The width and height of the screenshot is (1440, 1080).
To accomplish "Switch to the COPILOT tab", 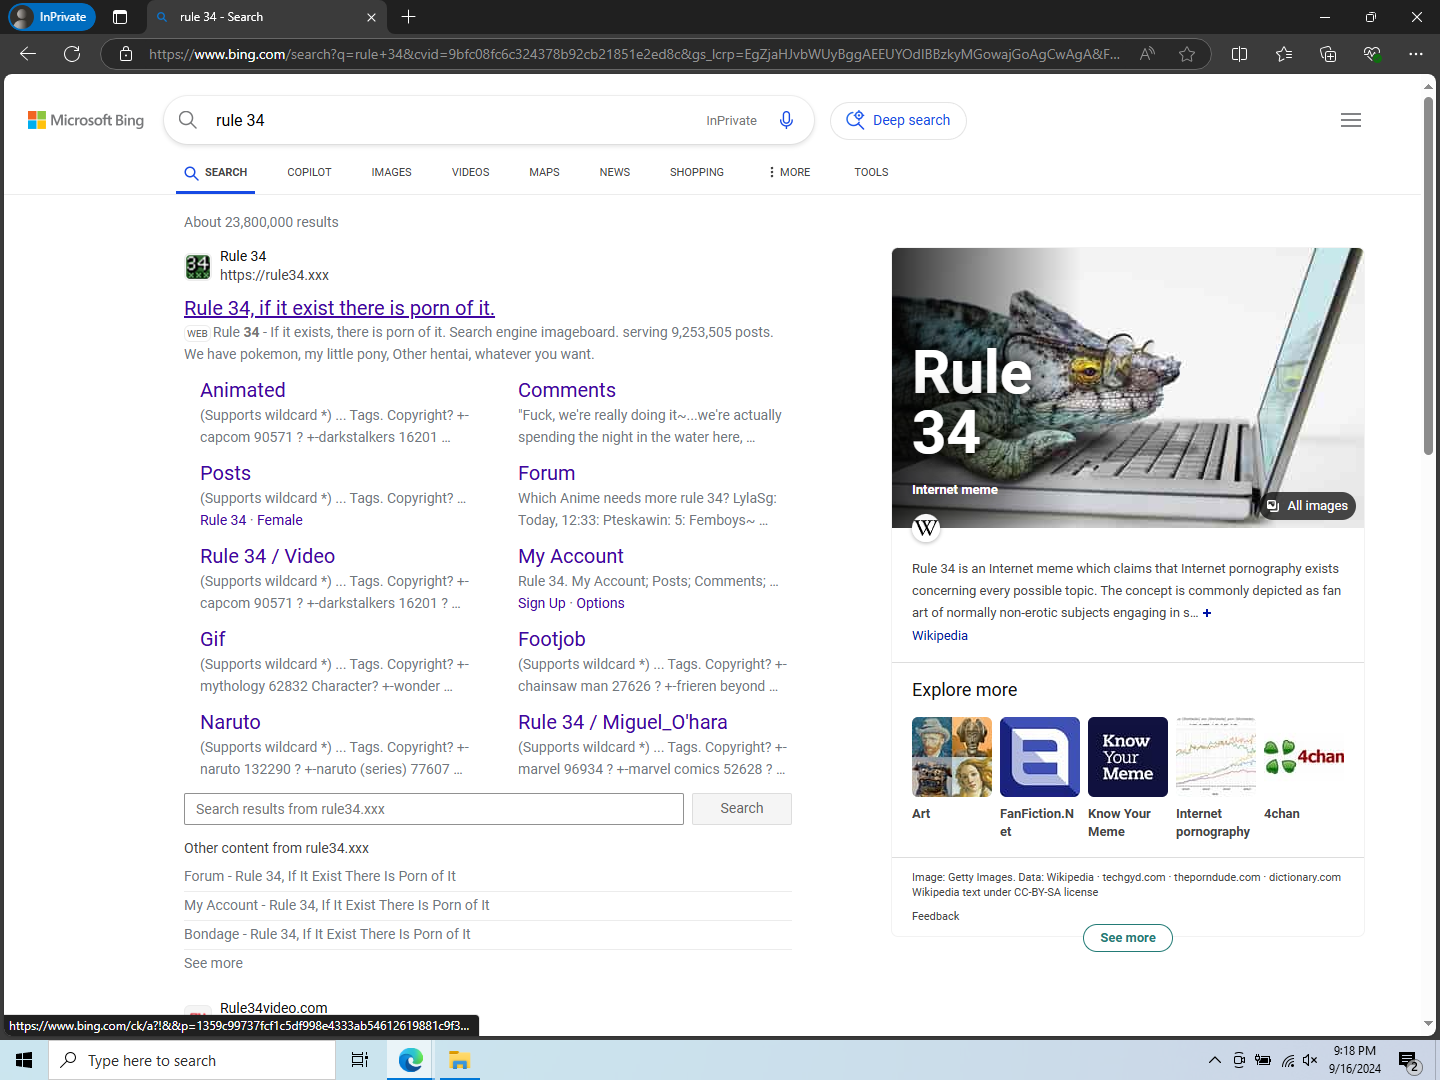I will pyautogui.click(x=309, y=172).
